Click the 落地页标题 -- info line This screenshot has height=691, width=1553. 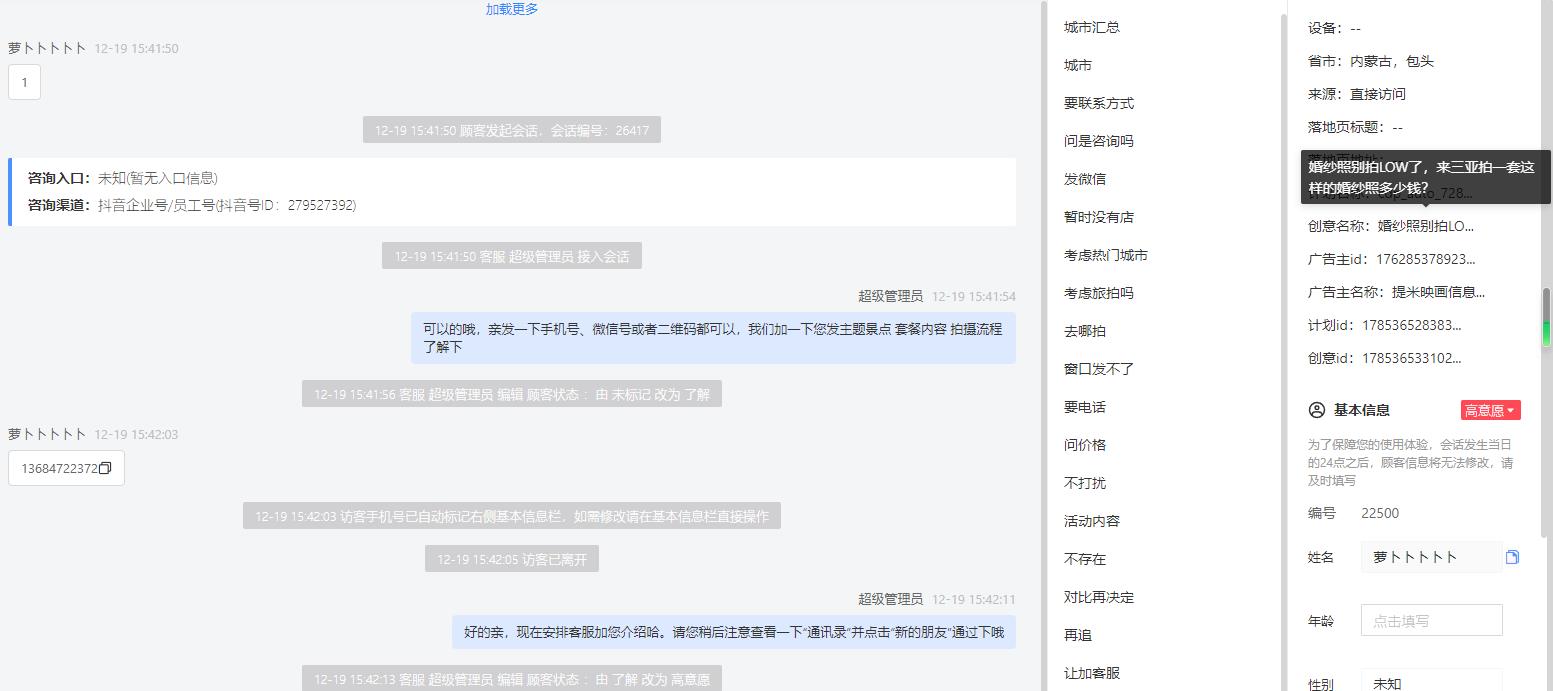1355,127
